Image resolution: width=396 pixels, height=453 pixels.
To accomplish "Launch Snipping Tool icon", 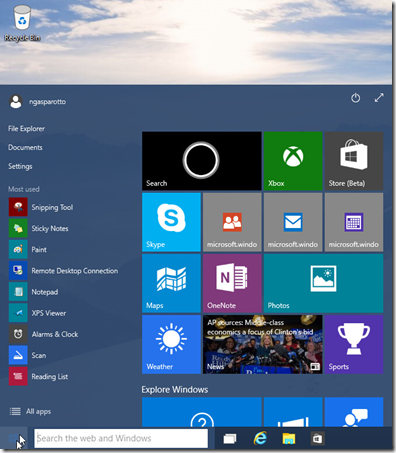I will pyautogui.click(x=18, y=207).
